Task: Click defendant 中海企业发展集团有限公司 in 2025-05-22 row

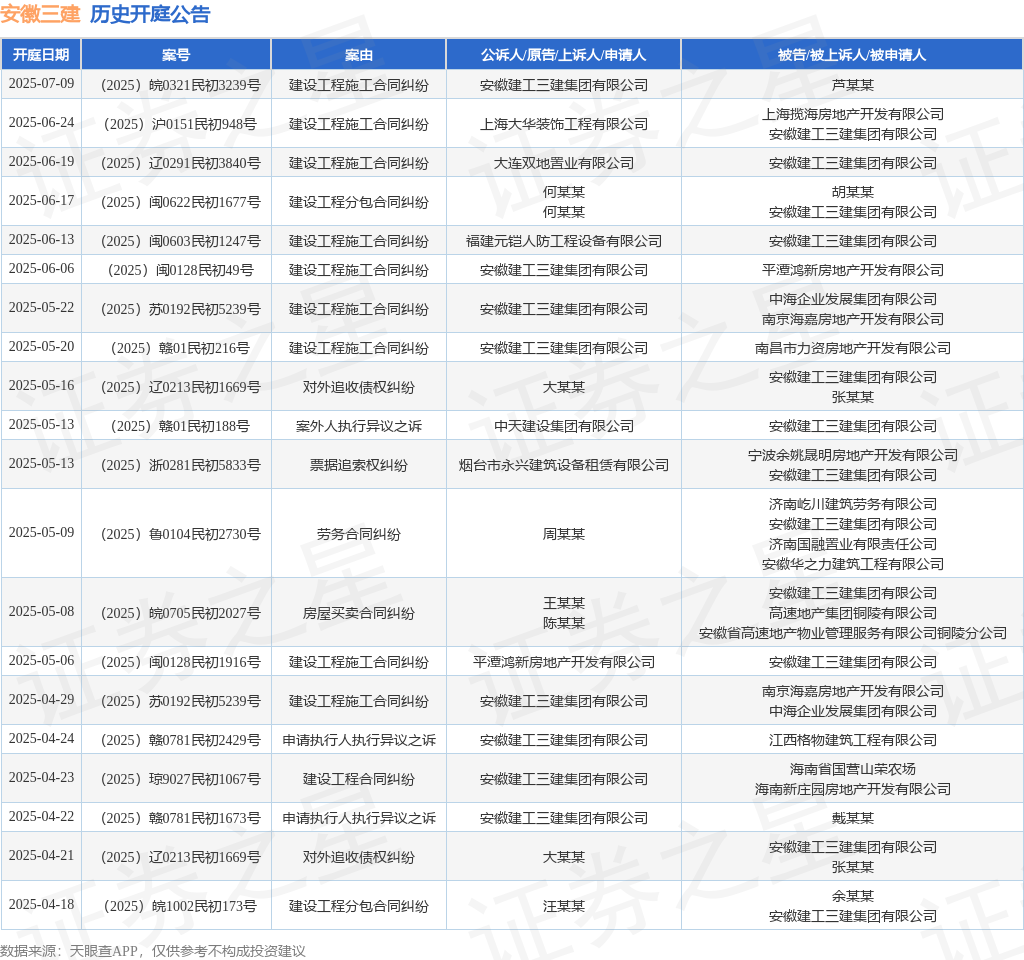Action: tap(852, 299)
